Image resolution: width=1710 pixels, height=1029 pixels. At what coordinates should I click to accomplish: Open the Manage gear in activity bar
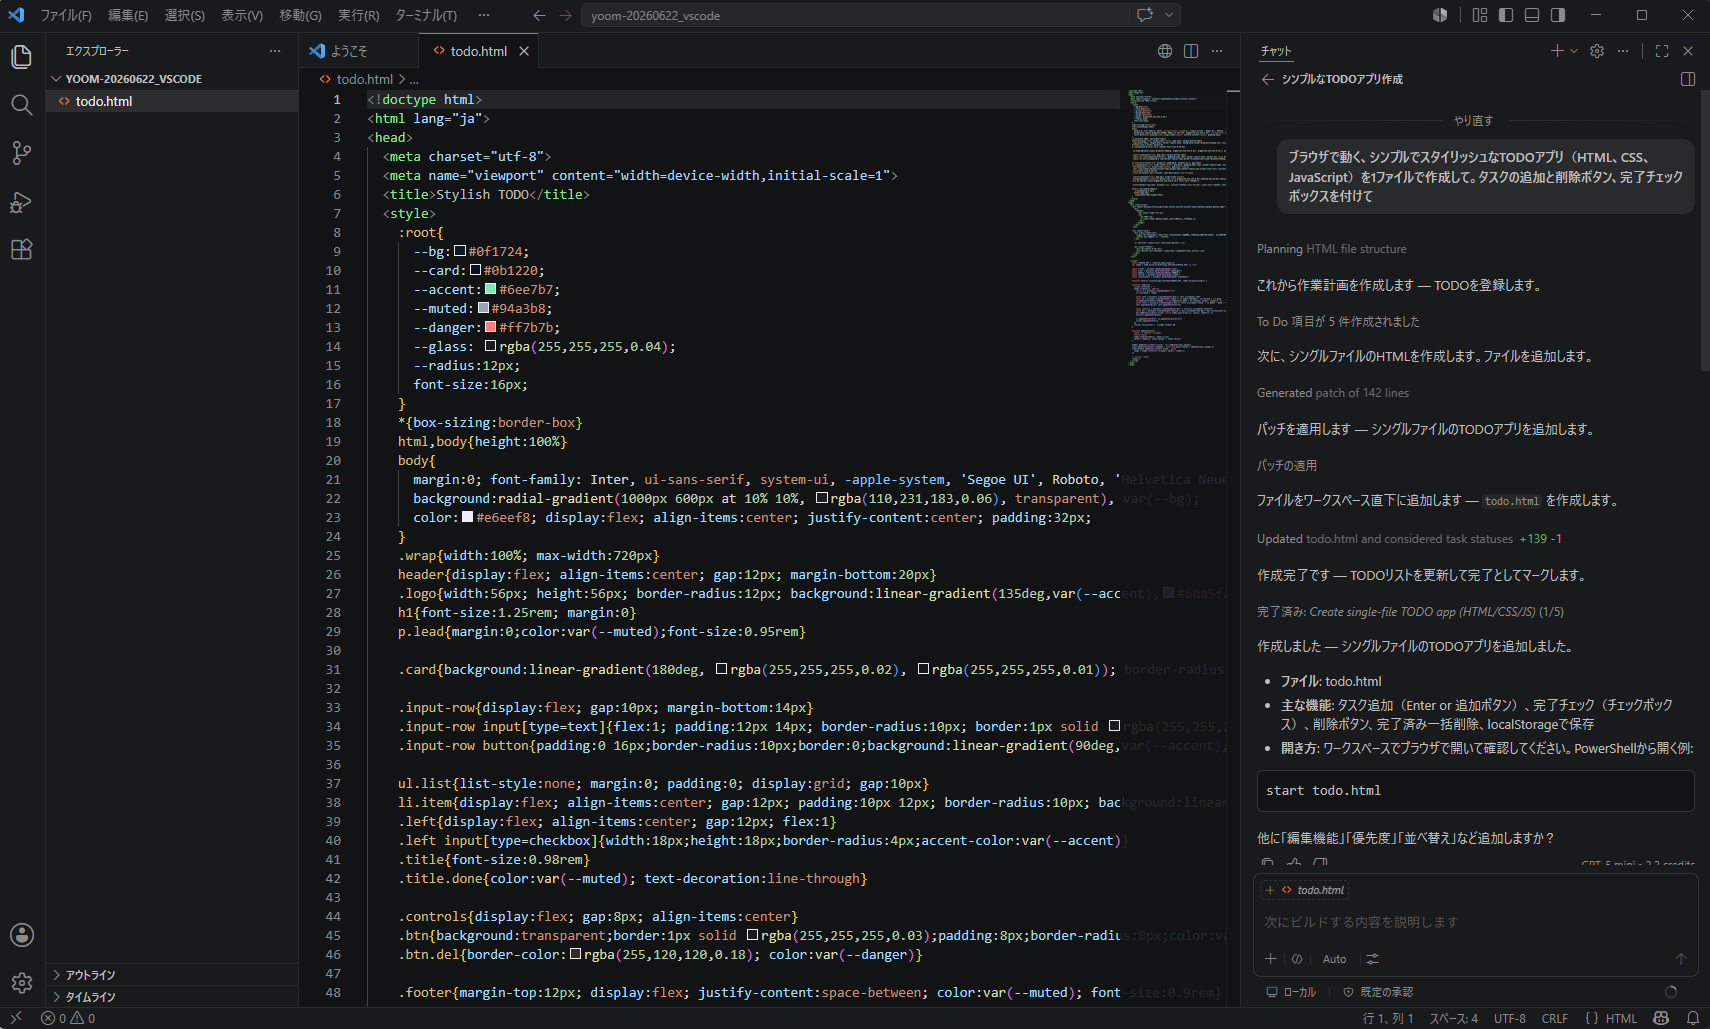coord(21,983)
